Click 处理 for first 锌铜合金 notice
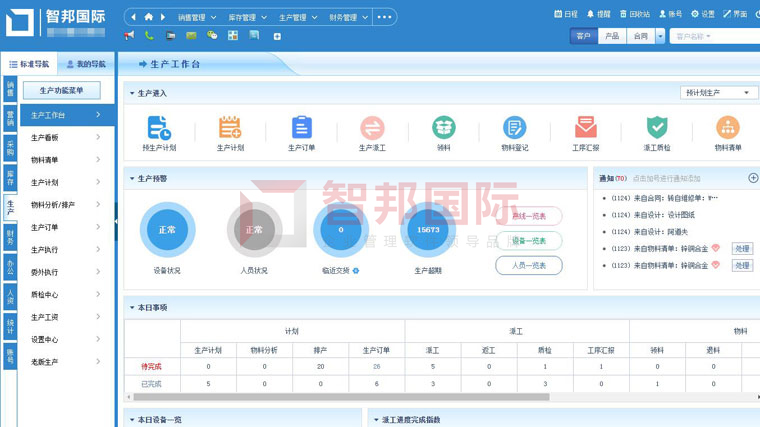 click(x=742, y=249)
